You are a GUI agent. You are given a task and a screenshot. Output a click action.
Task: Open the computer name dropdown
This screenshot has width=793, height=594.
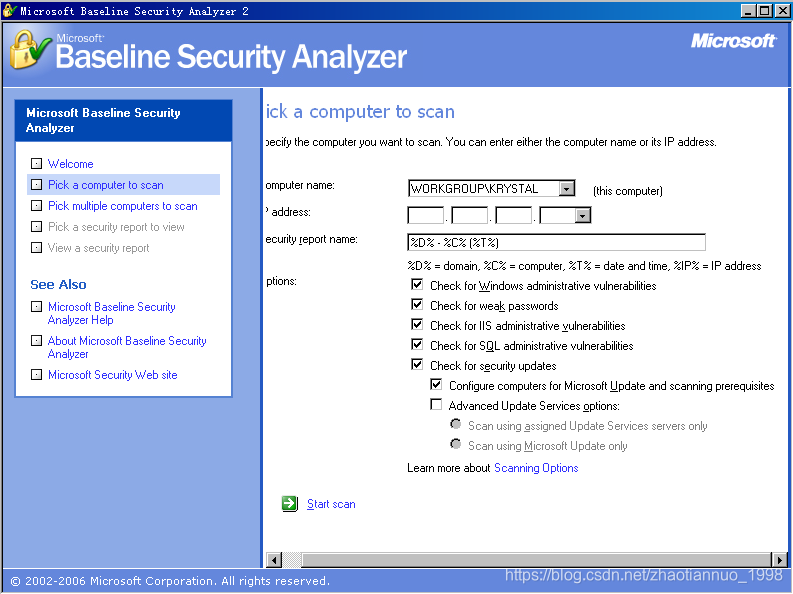click(x=567, y=189)
